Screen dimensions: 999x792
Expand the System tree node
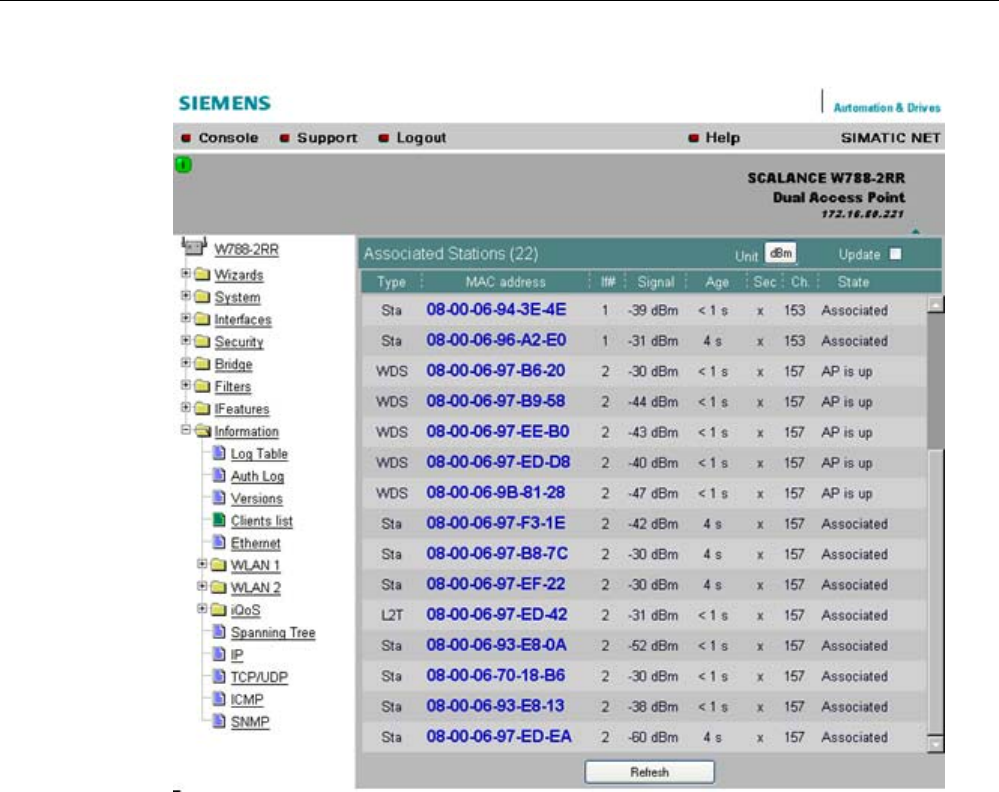pyautogui.click(x=185, y=296)
